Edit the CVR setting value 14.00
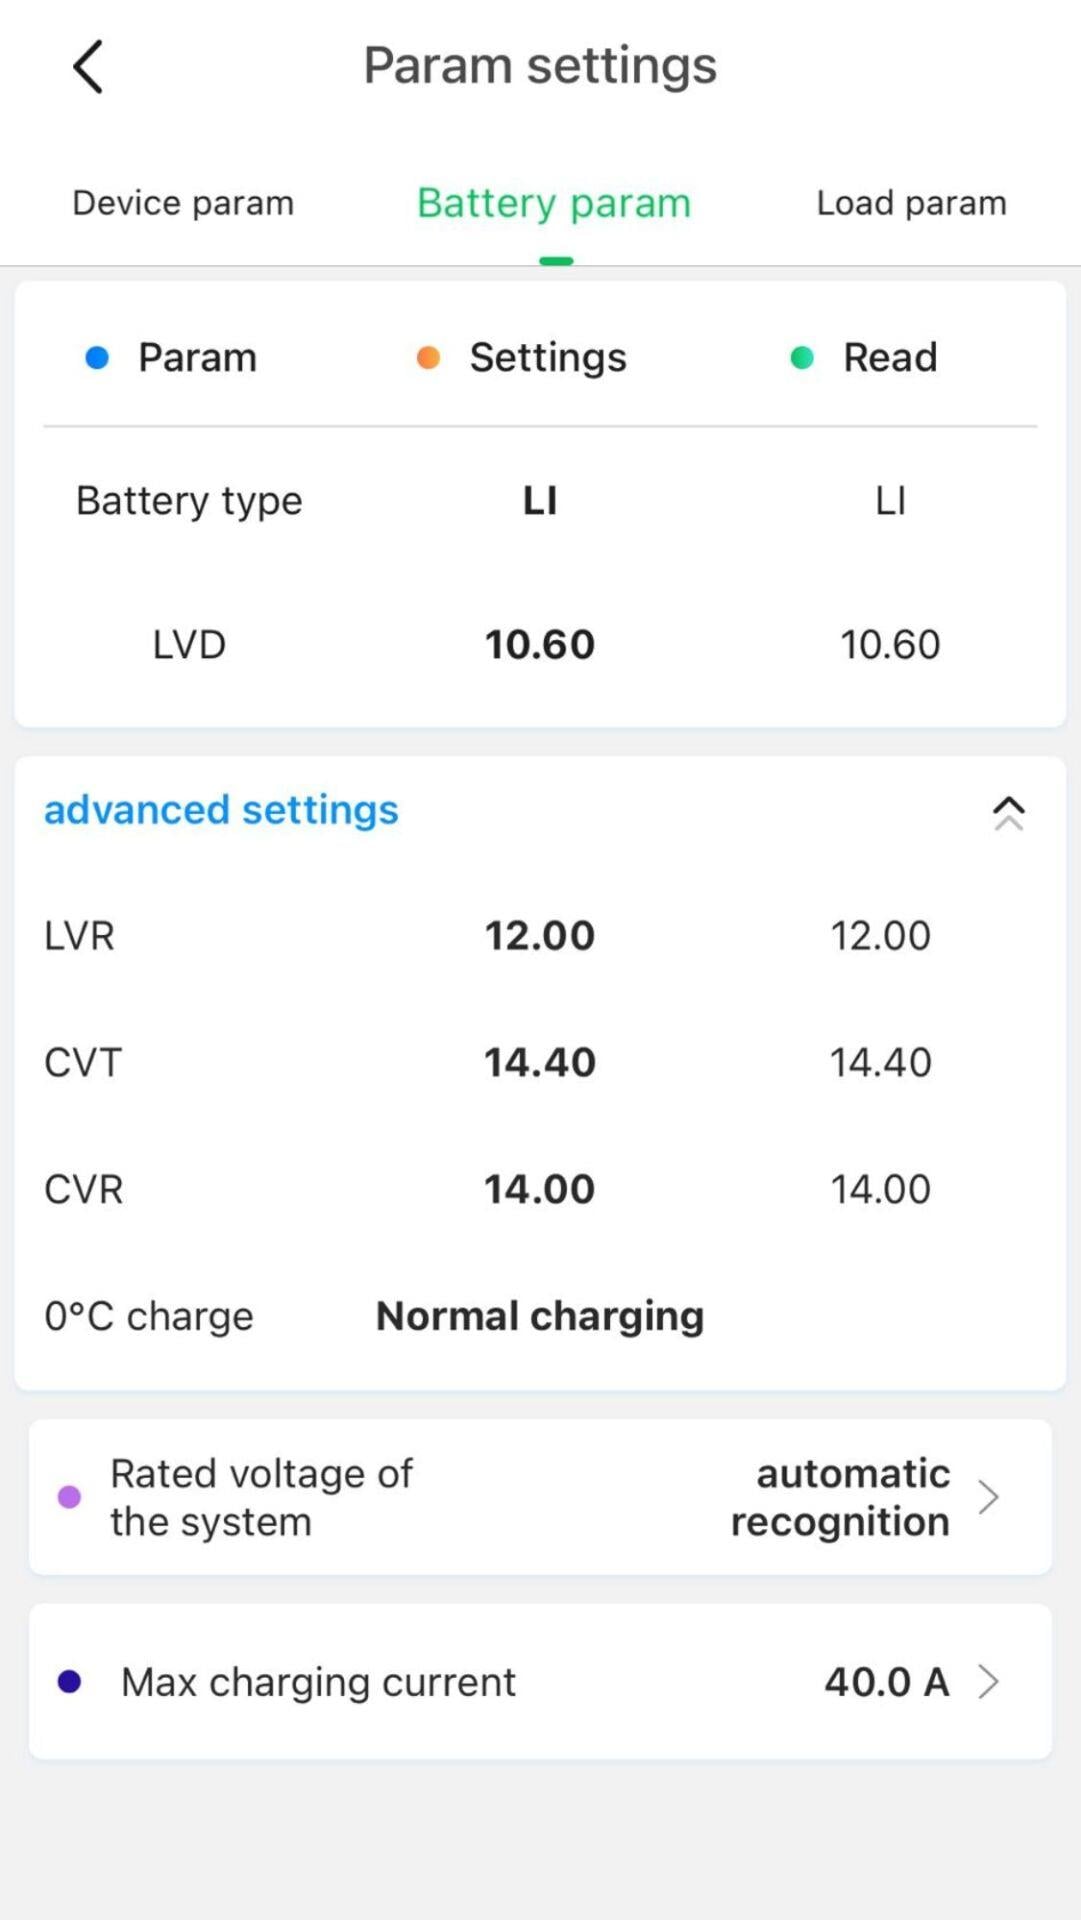Viewport: 1081px width, 1920px height. (540, 1189)
